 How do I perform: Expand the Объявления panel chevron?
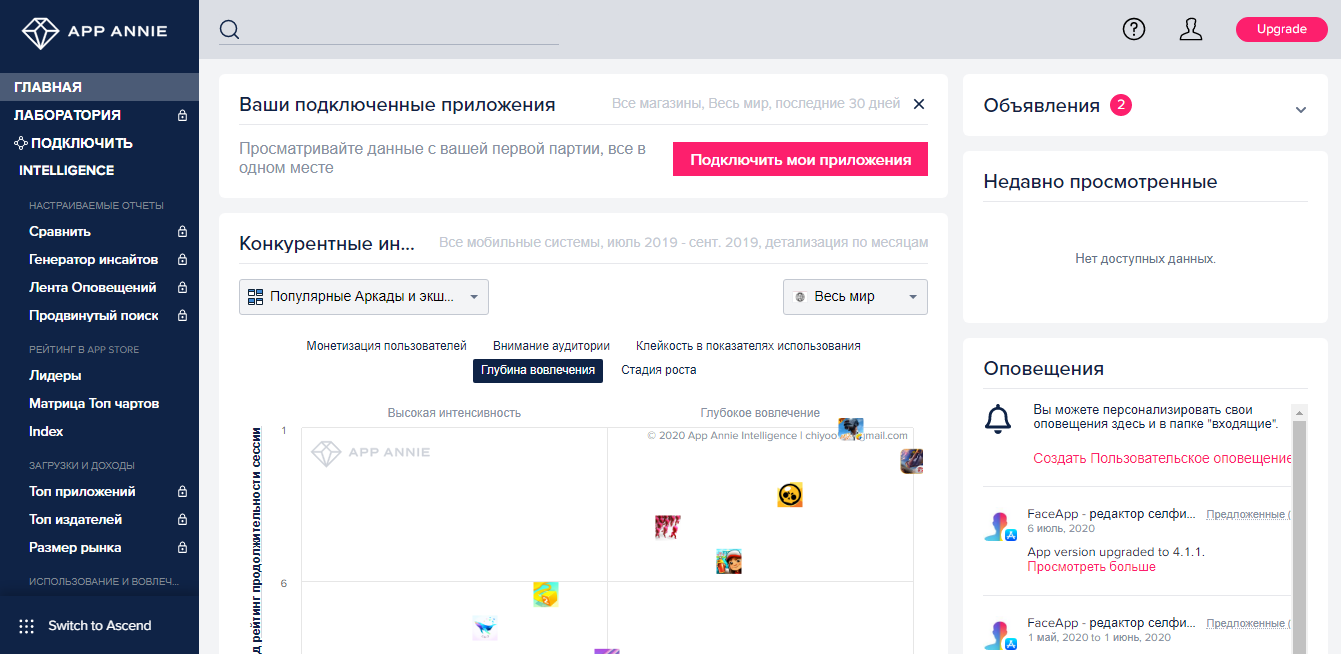point(1300,109)
